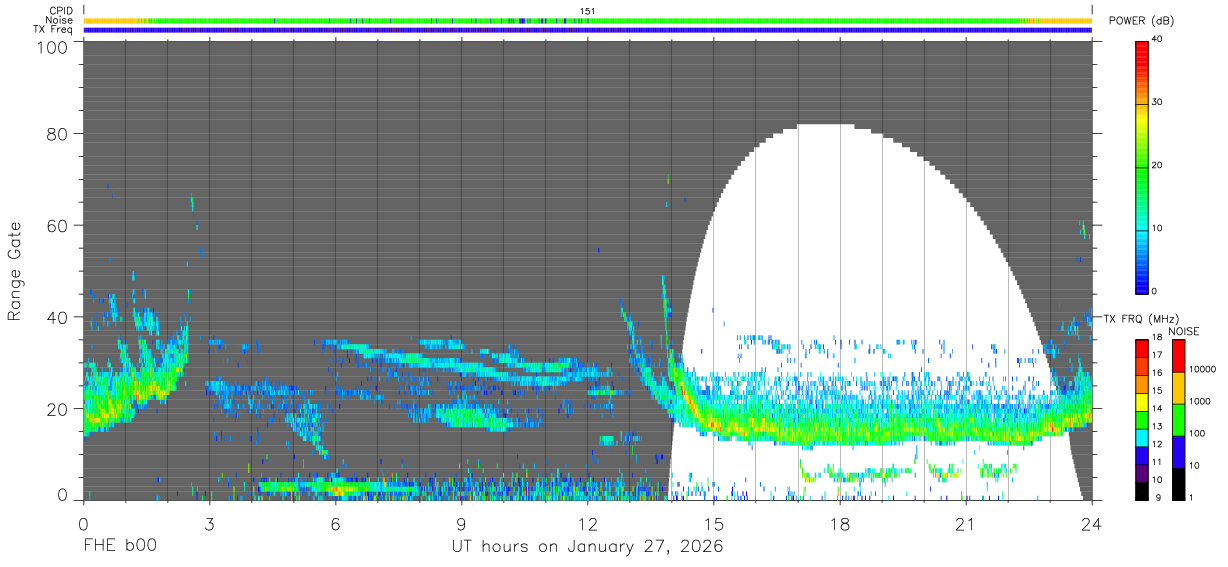The image size is (1228, 567).
Task: Click the noise scale value 10000
Action: click(1203, 369)
